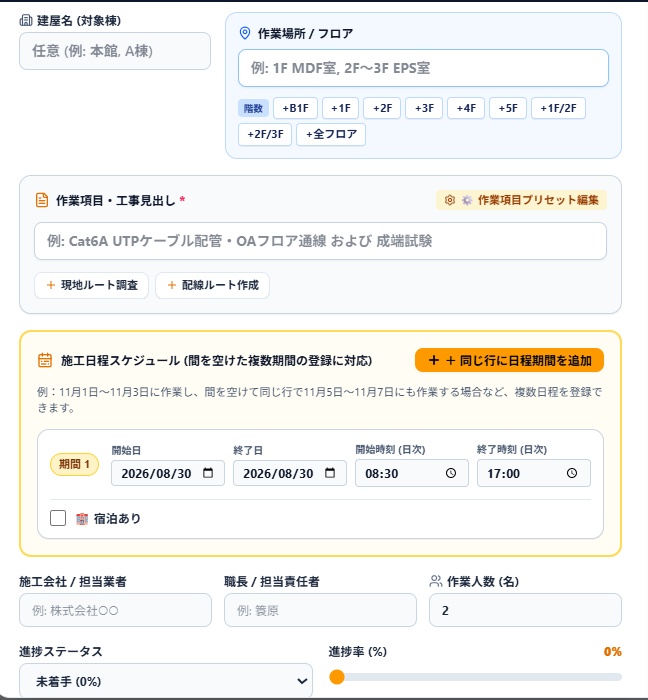The width and height of the screenshot is (648, 700).
Task: Focus the 作業人数 field showing 2
Action: tap(525, 610)
